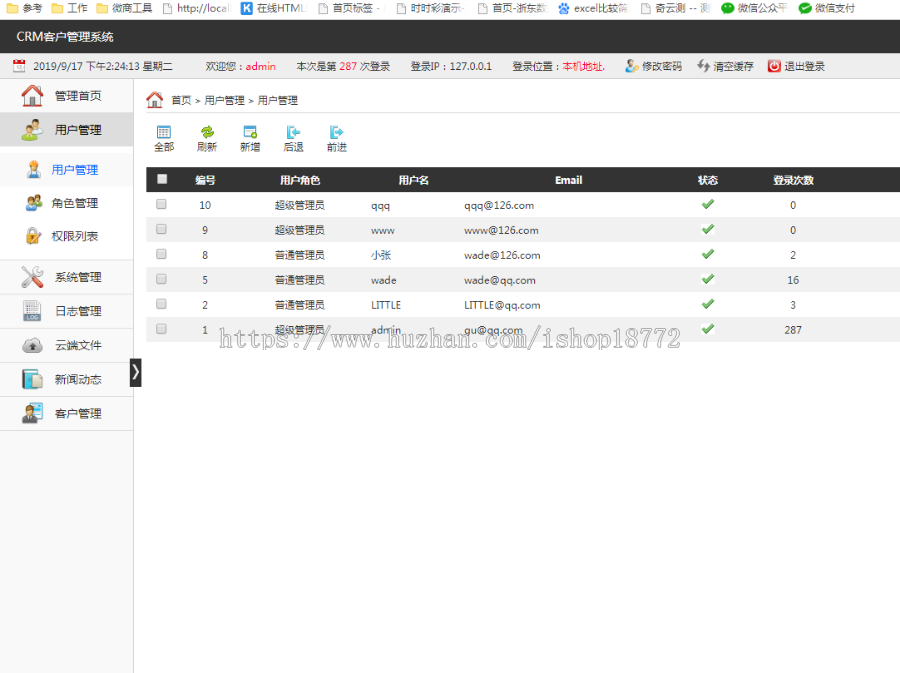Screen dimensions: 900x673
Task: Click the 客户管理 customer icon
Action: (32, 413)
